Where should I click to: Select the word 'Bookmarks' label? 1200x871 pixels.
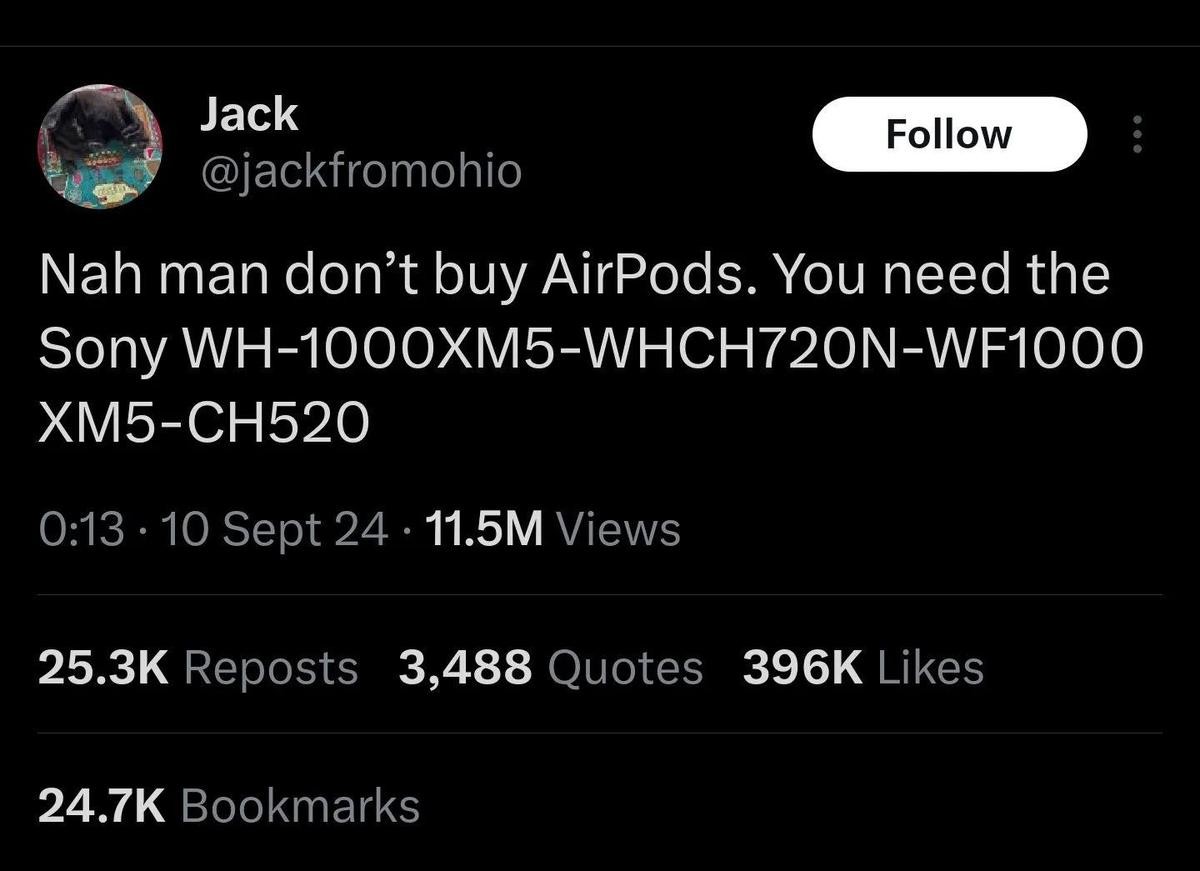300,805
